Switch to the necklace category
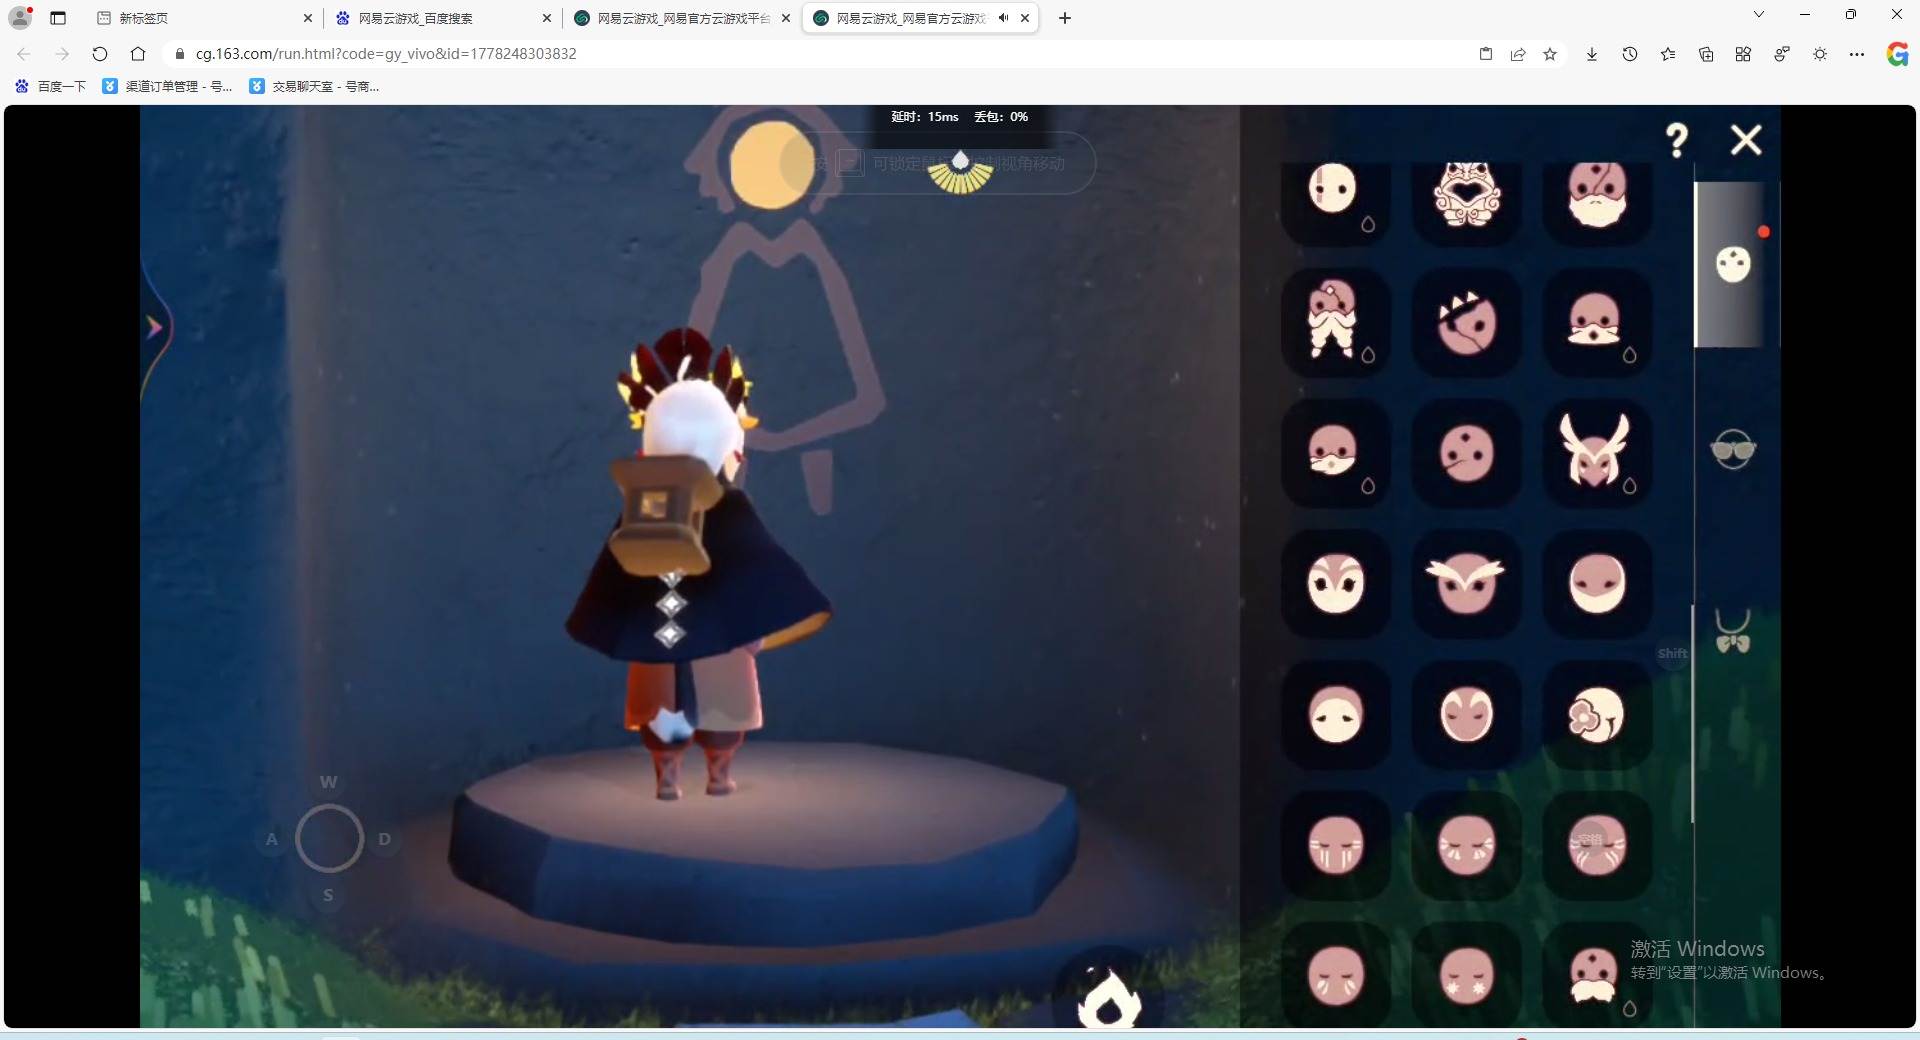Viewport: 1920px width, 1040px height. pos(1733,631)
